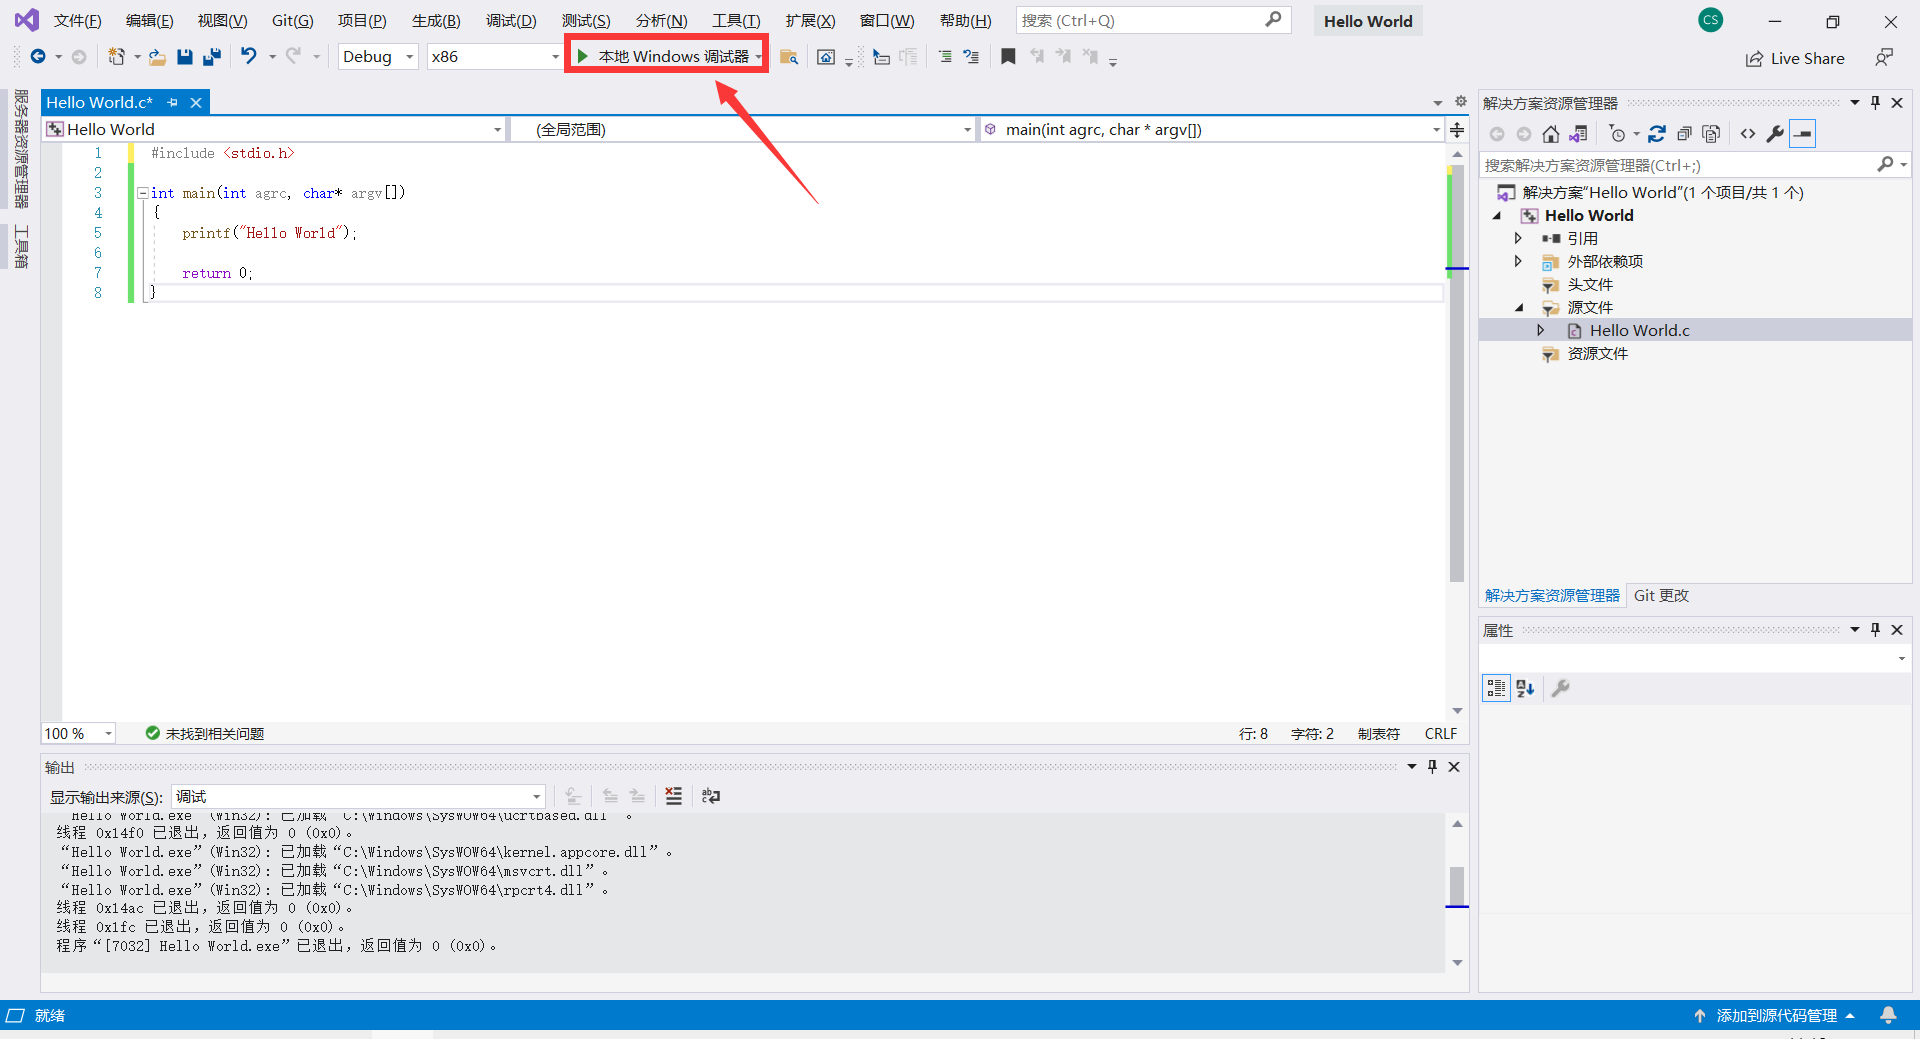Click 添加到源代码管理 in the status bar
This screenshot has height=1039, width=1920.
point(1776,1015)
